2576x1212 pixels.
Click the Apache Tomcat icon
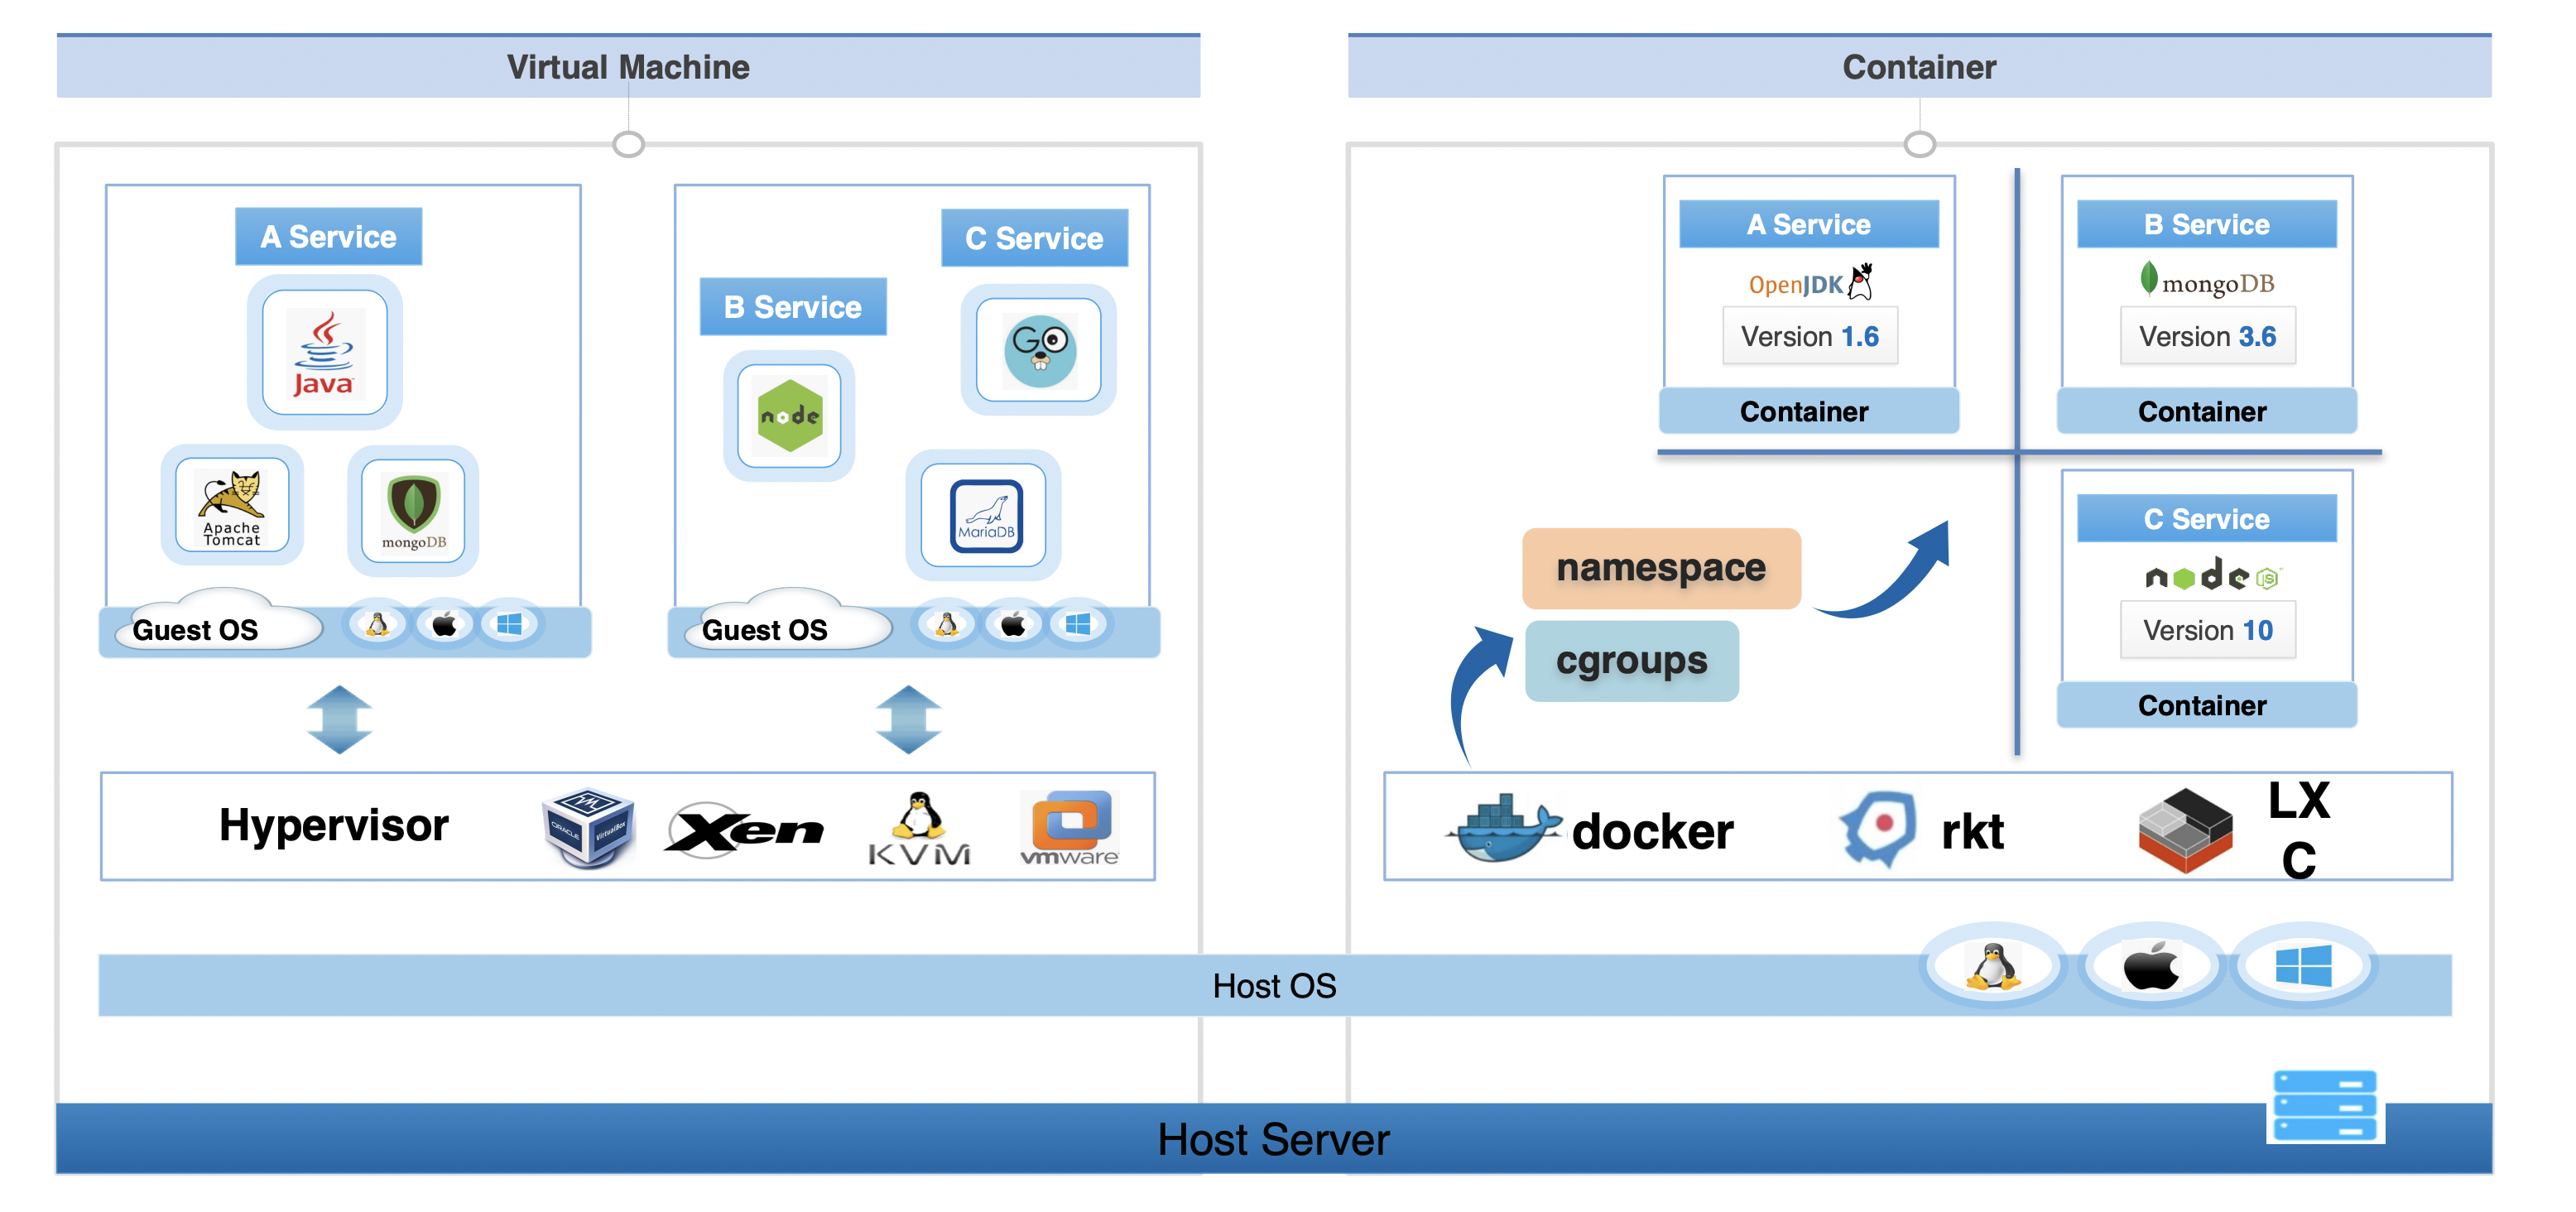[232, 505]
